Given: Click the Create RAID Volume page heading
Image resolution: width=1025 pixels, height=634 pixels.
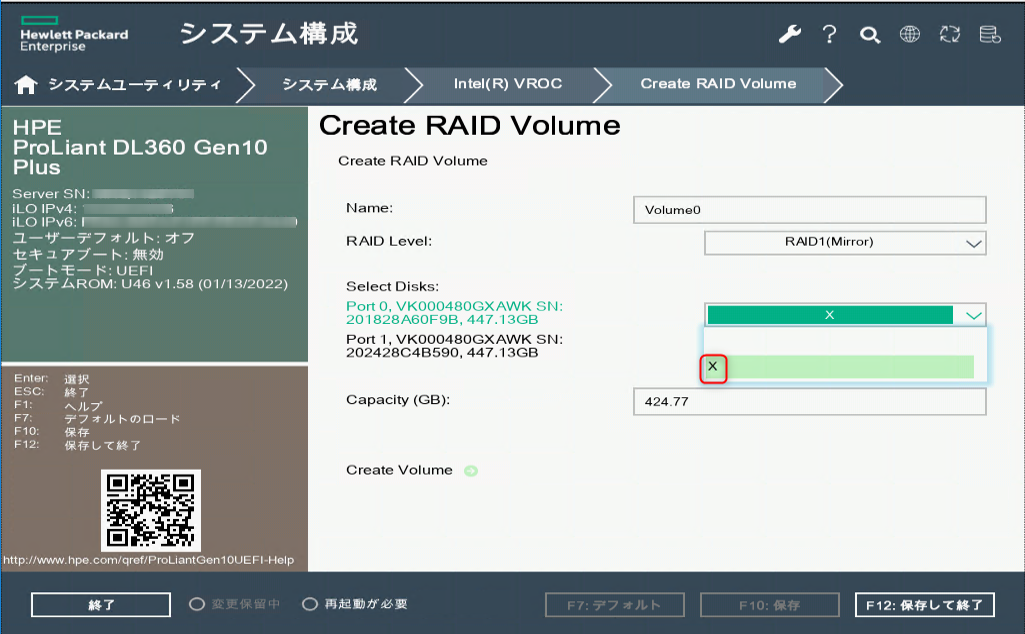Looking at the screenshot, I should (x=469, y=125).
